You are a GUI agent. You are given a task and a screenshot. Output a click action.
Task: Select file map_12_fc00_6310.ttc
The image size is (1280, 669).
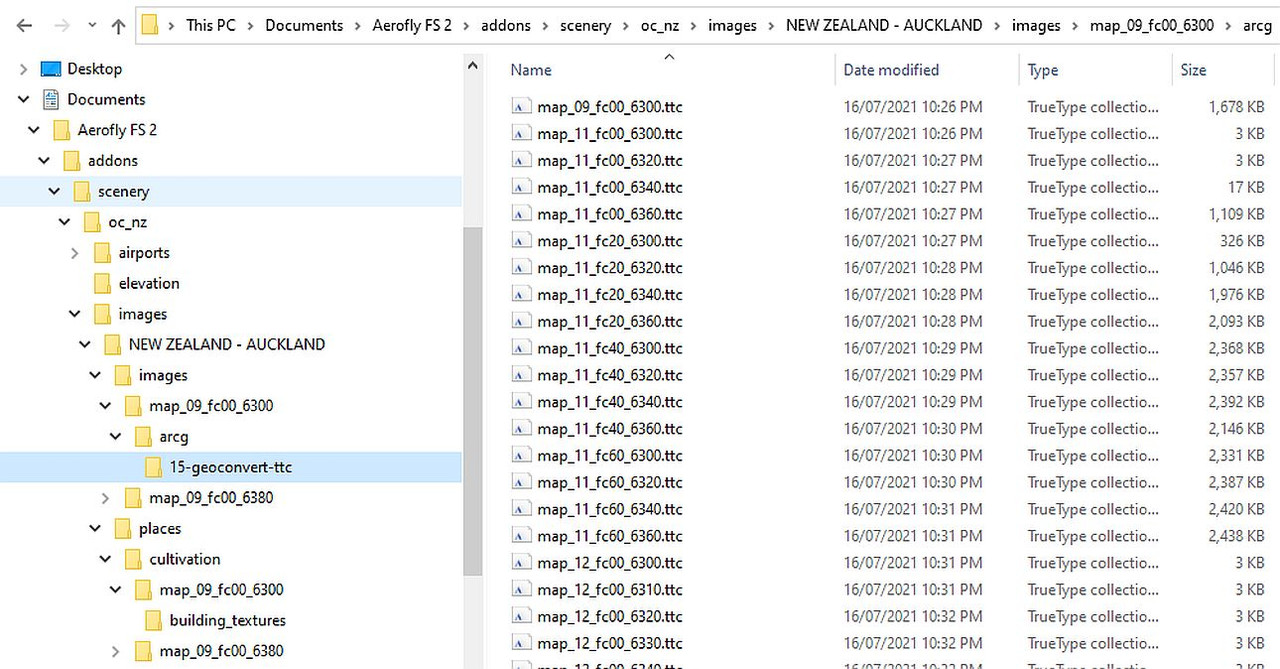[x=610, y=590]
